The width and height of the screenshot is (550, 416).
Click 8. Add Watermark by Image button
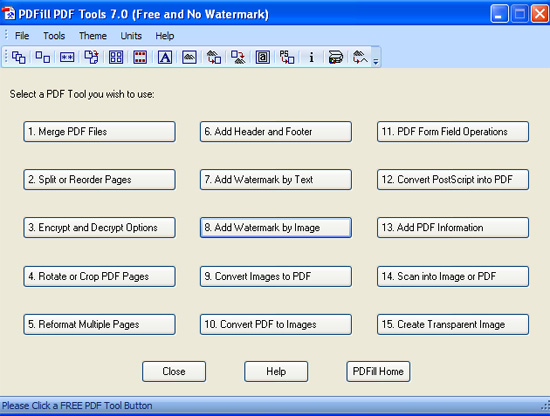(x=276, y=228)
